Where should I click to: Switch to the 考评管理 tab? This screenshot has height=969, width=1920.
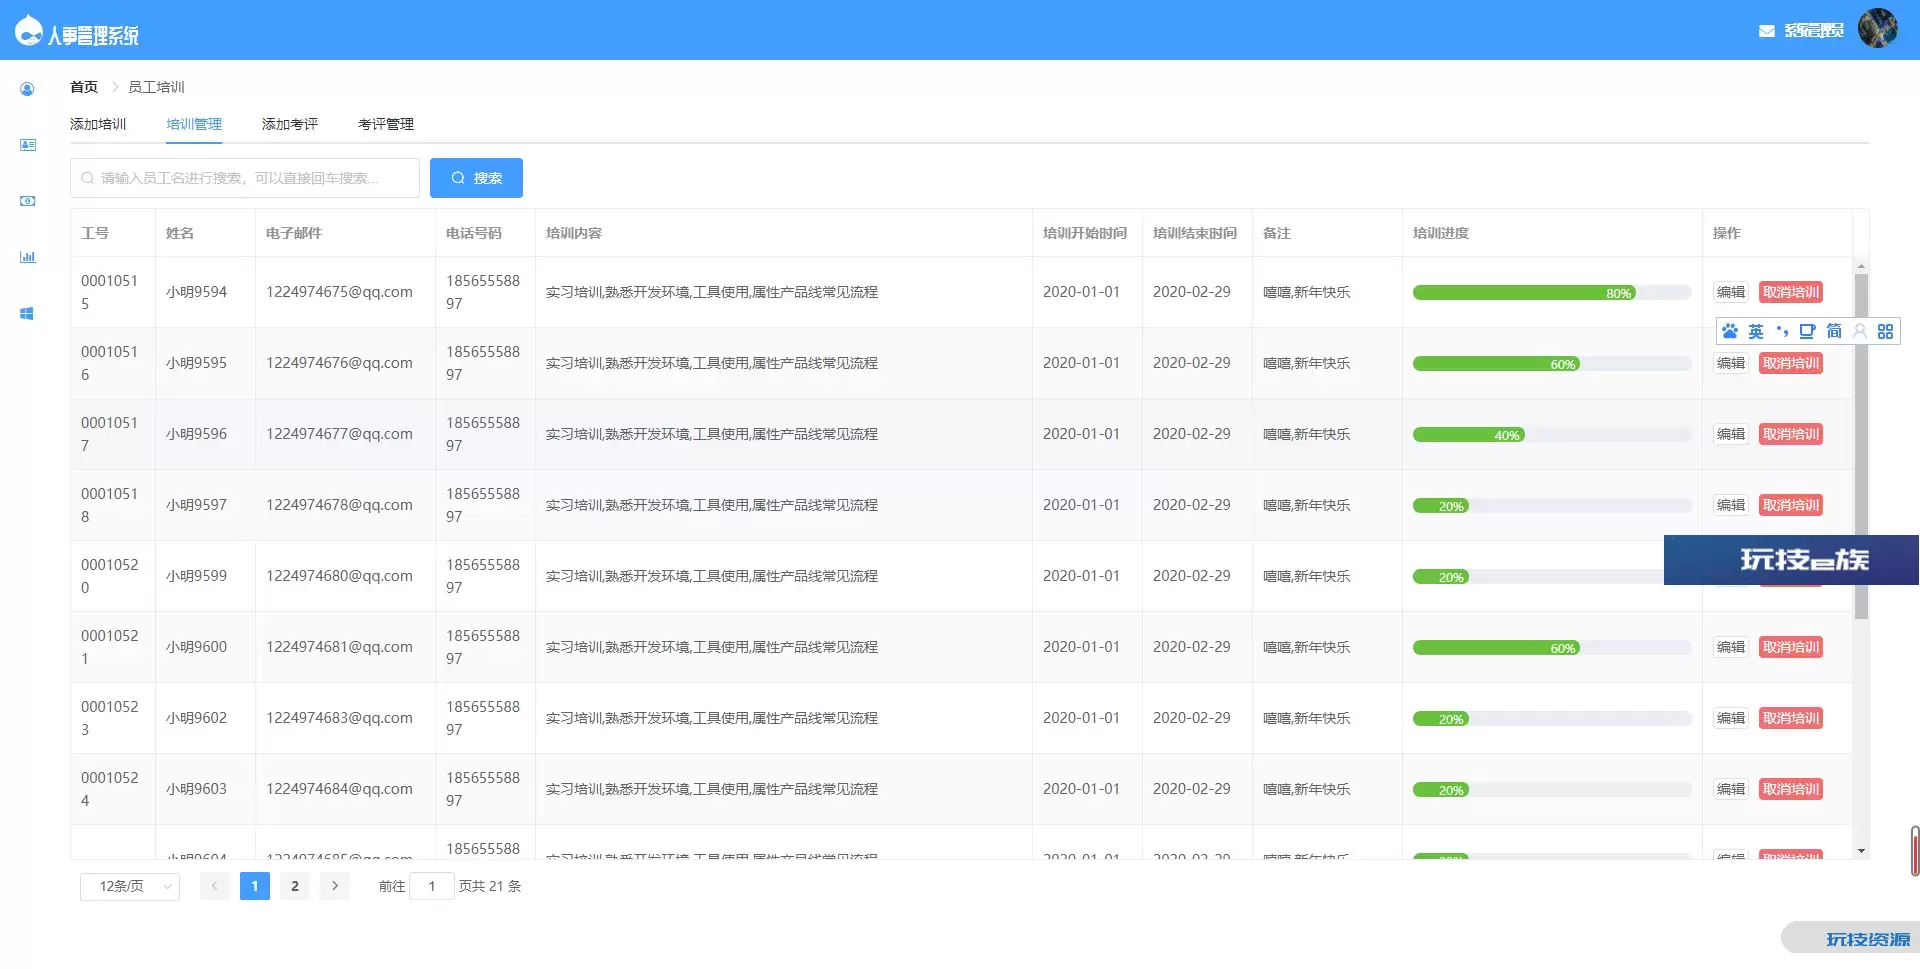click(x=385, y=124)
